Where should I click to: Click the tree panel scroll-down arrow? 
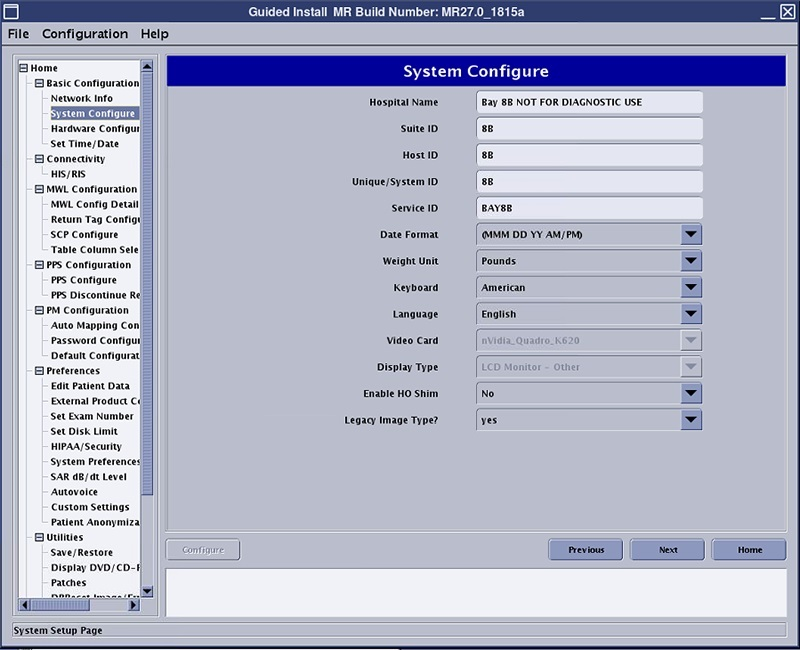[148, 591]
